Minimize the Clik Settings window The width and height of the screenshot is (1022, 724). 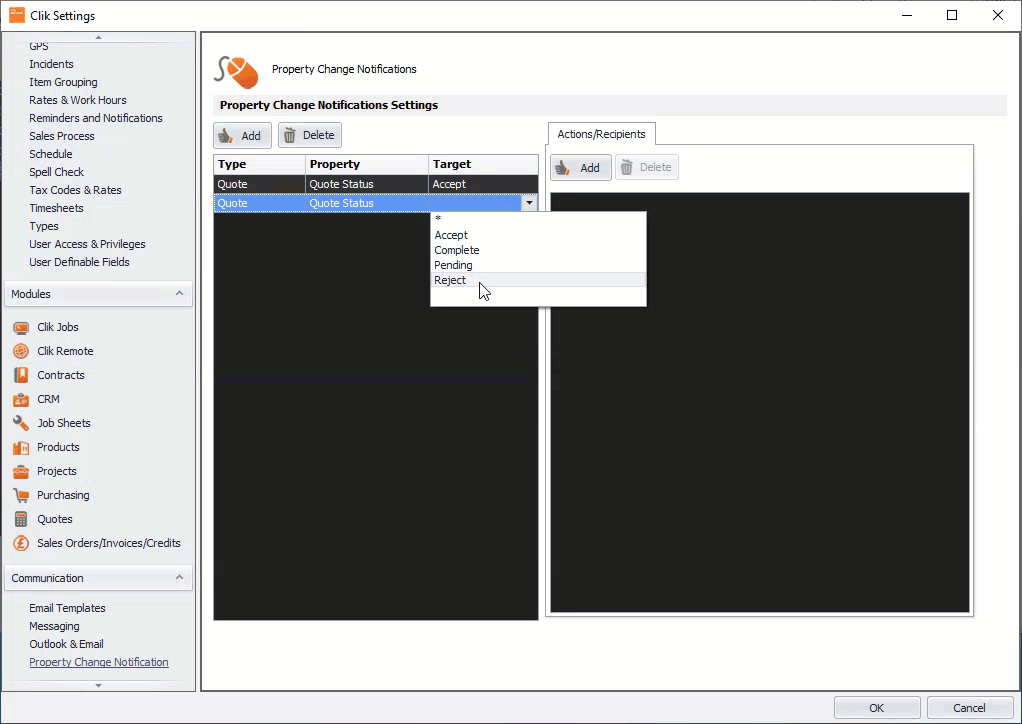(x=907, y=15)
